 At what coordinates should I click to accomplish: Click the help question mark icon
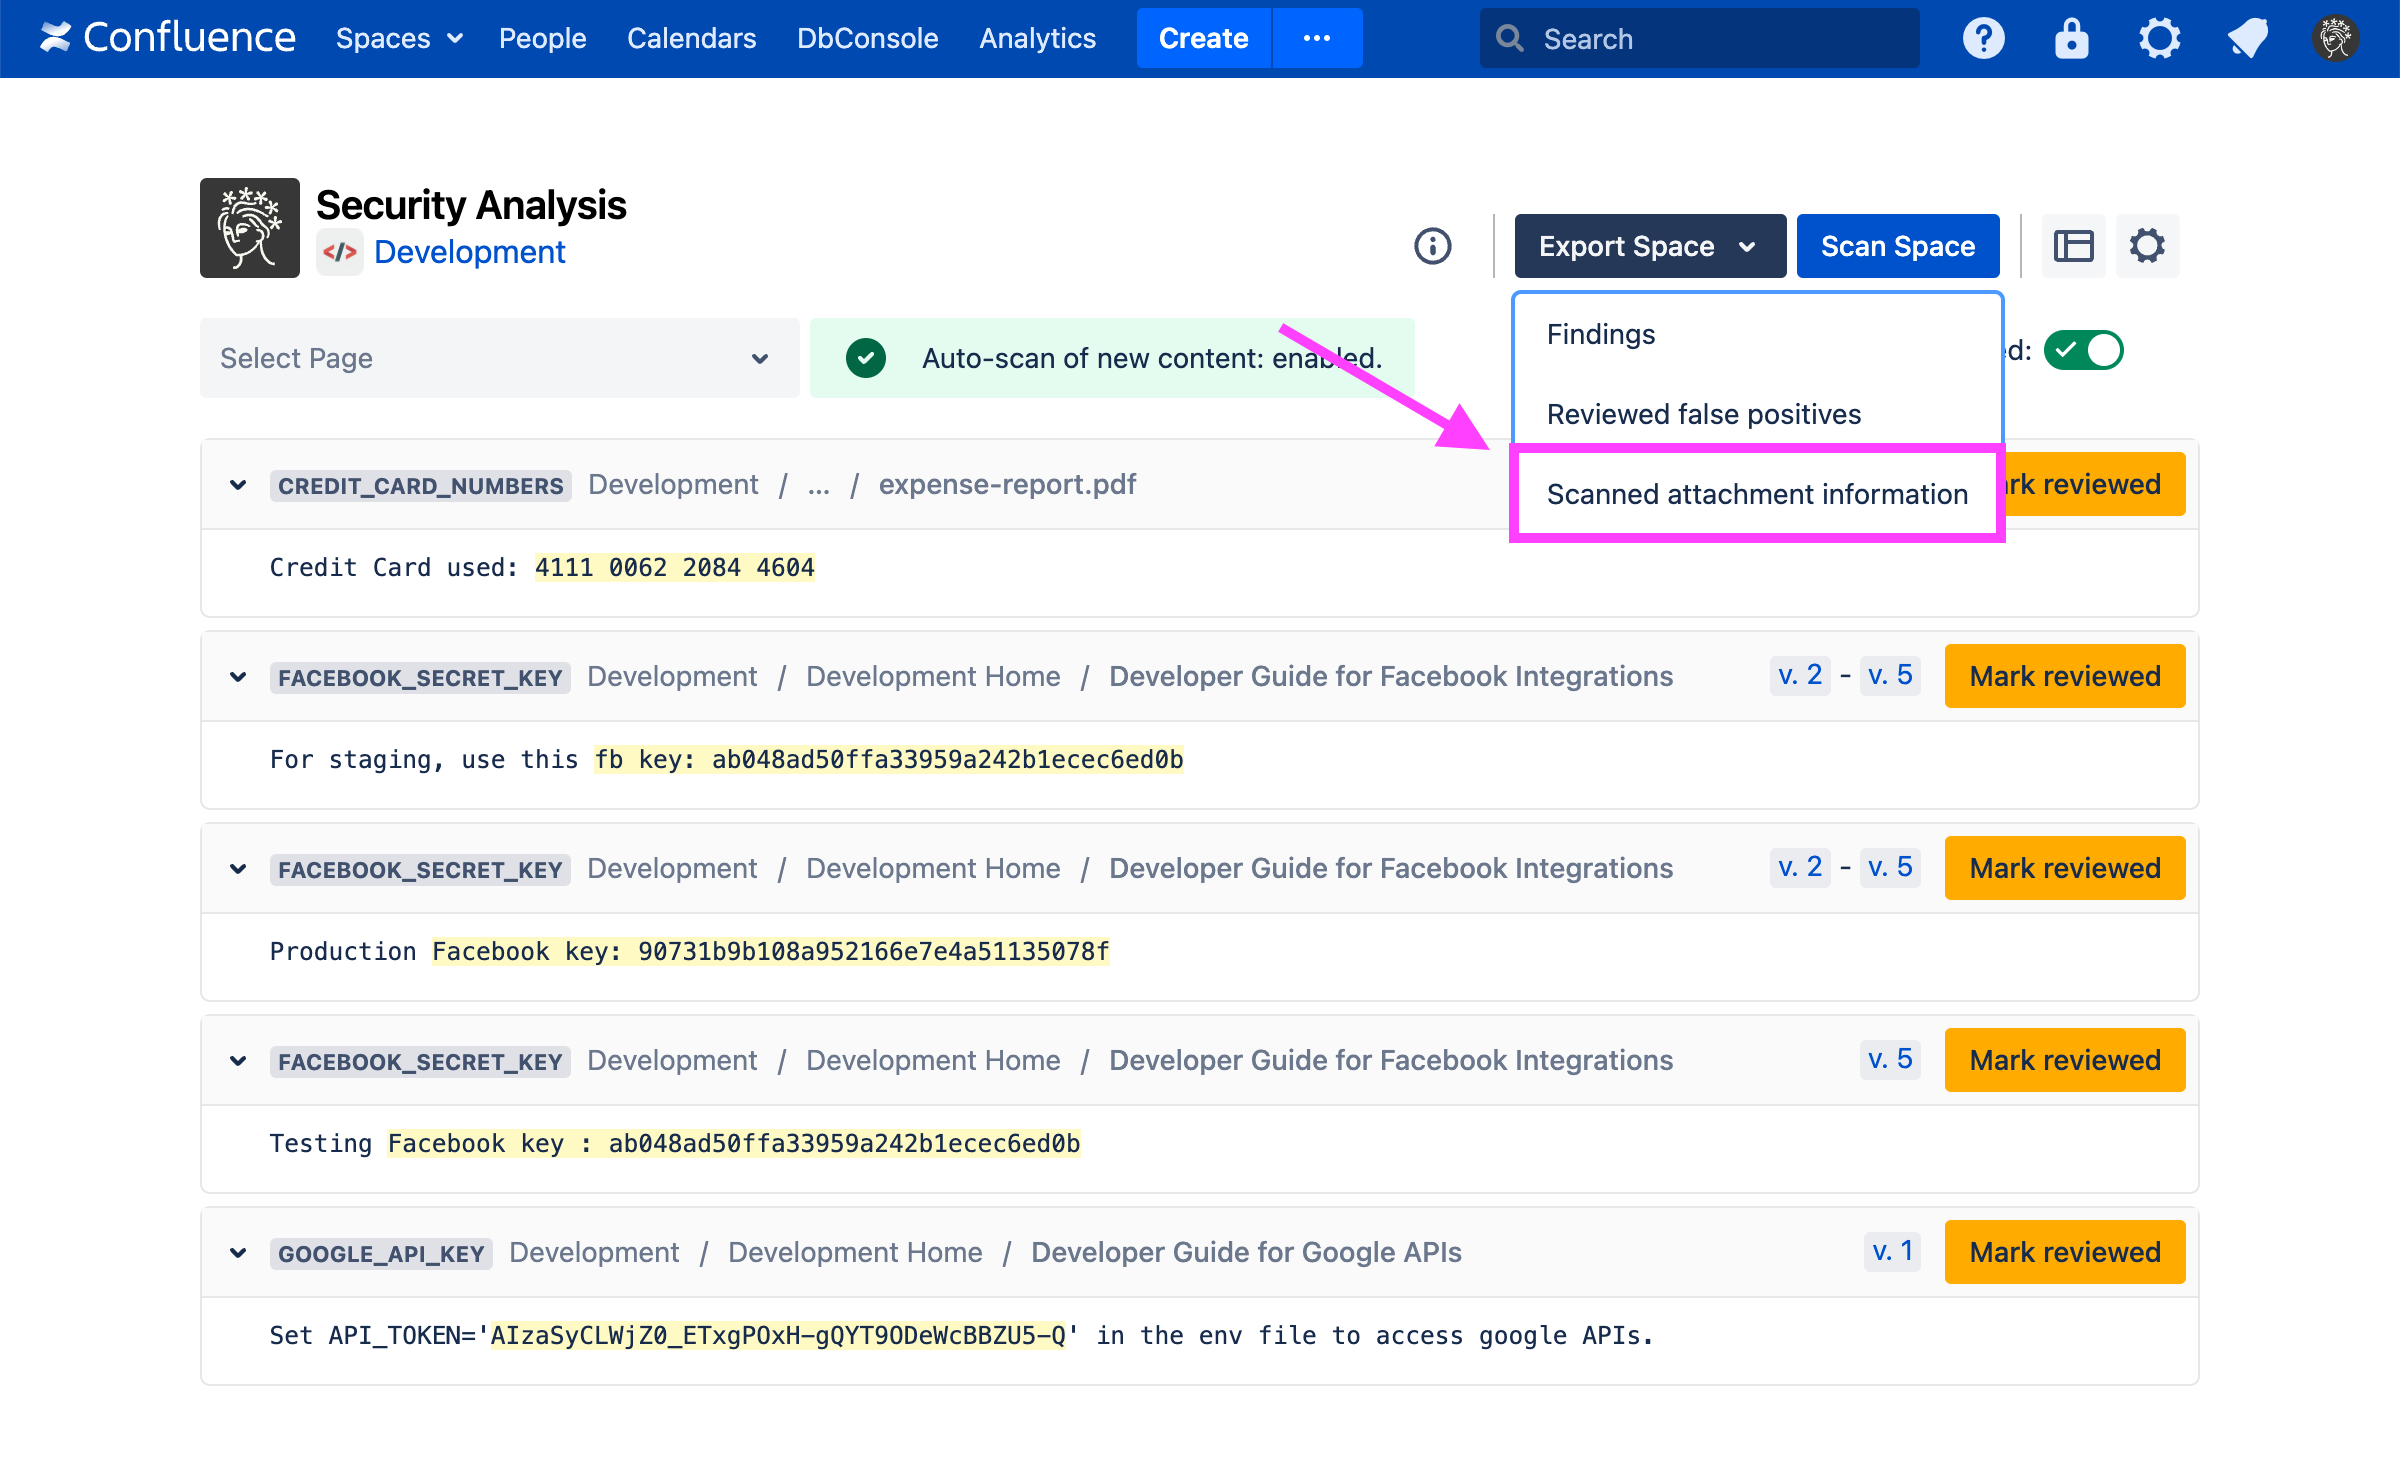[1983, 39]
